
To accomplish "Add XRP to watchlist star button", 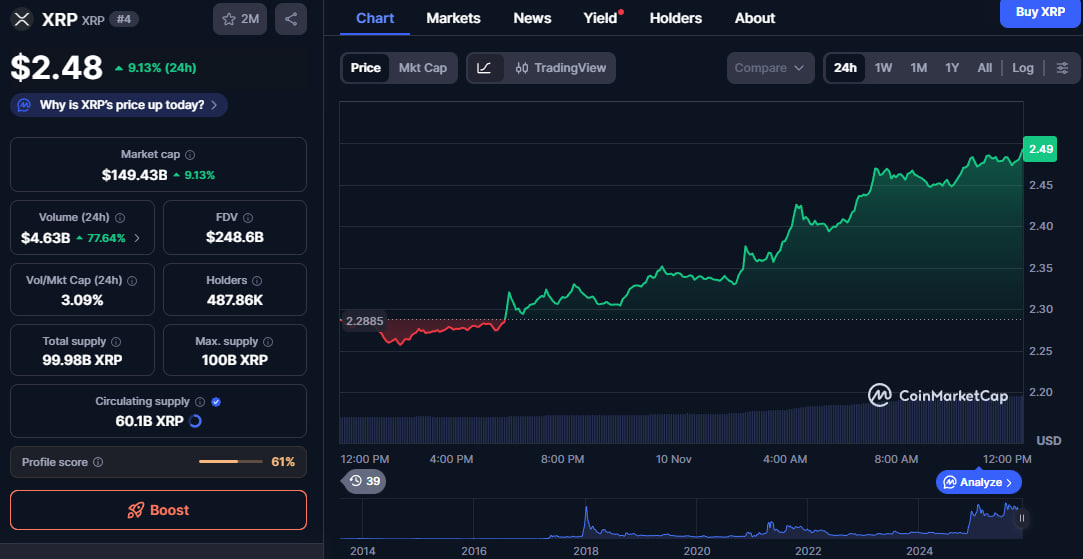I will pos(240,19).
